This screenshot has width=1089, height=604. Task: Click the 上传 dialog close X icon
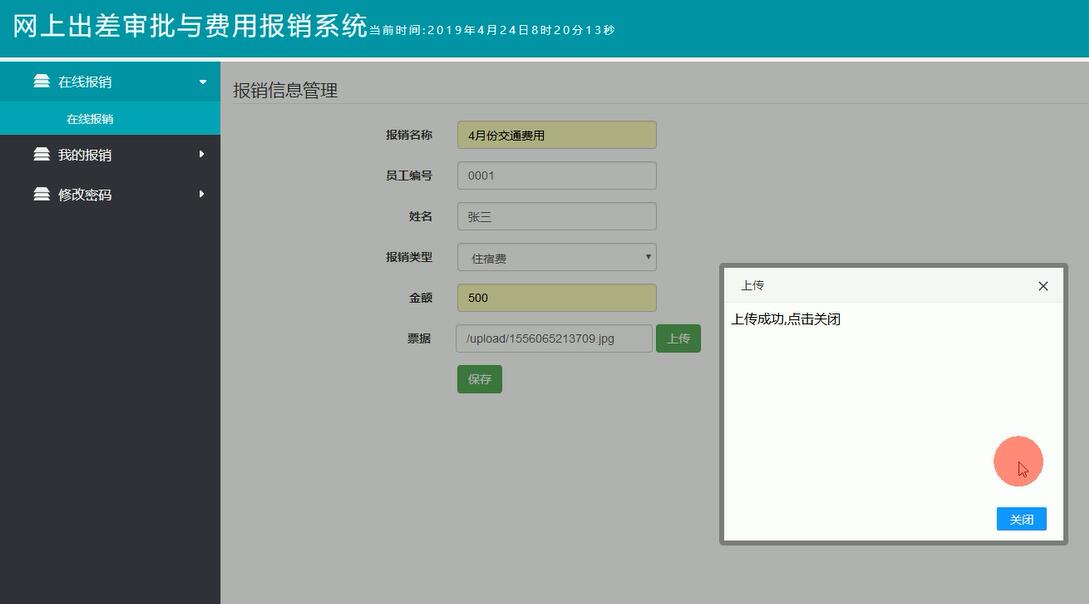pos(1043,286)
